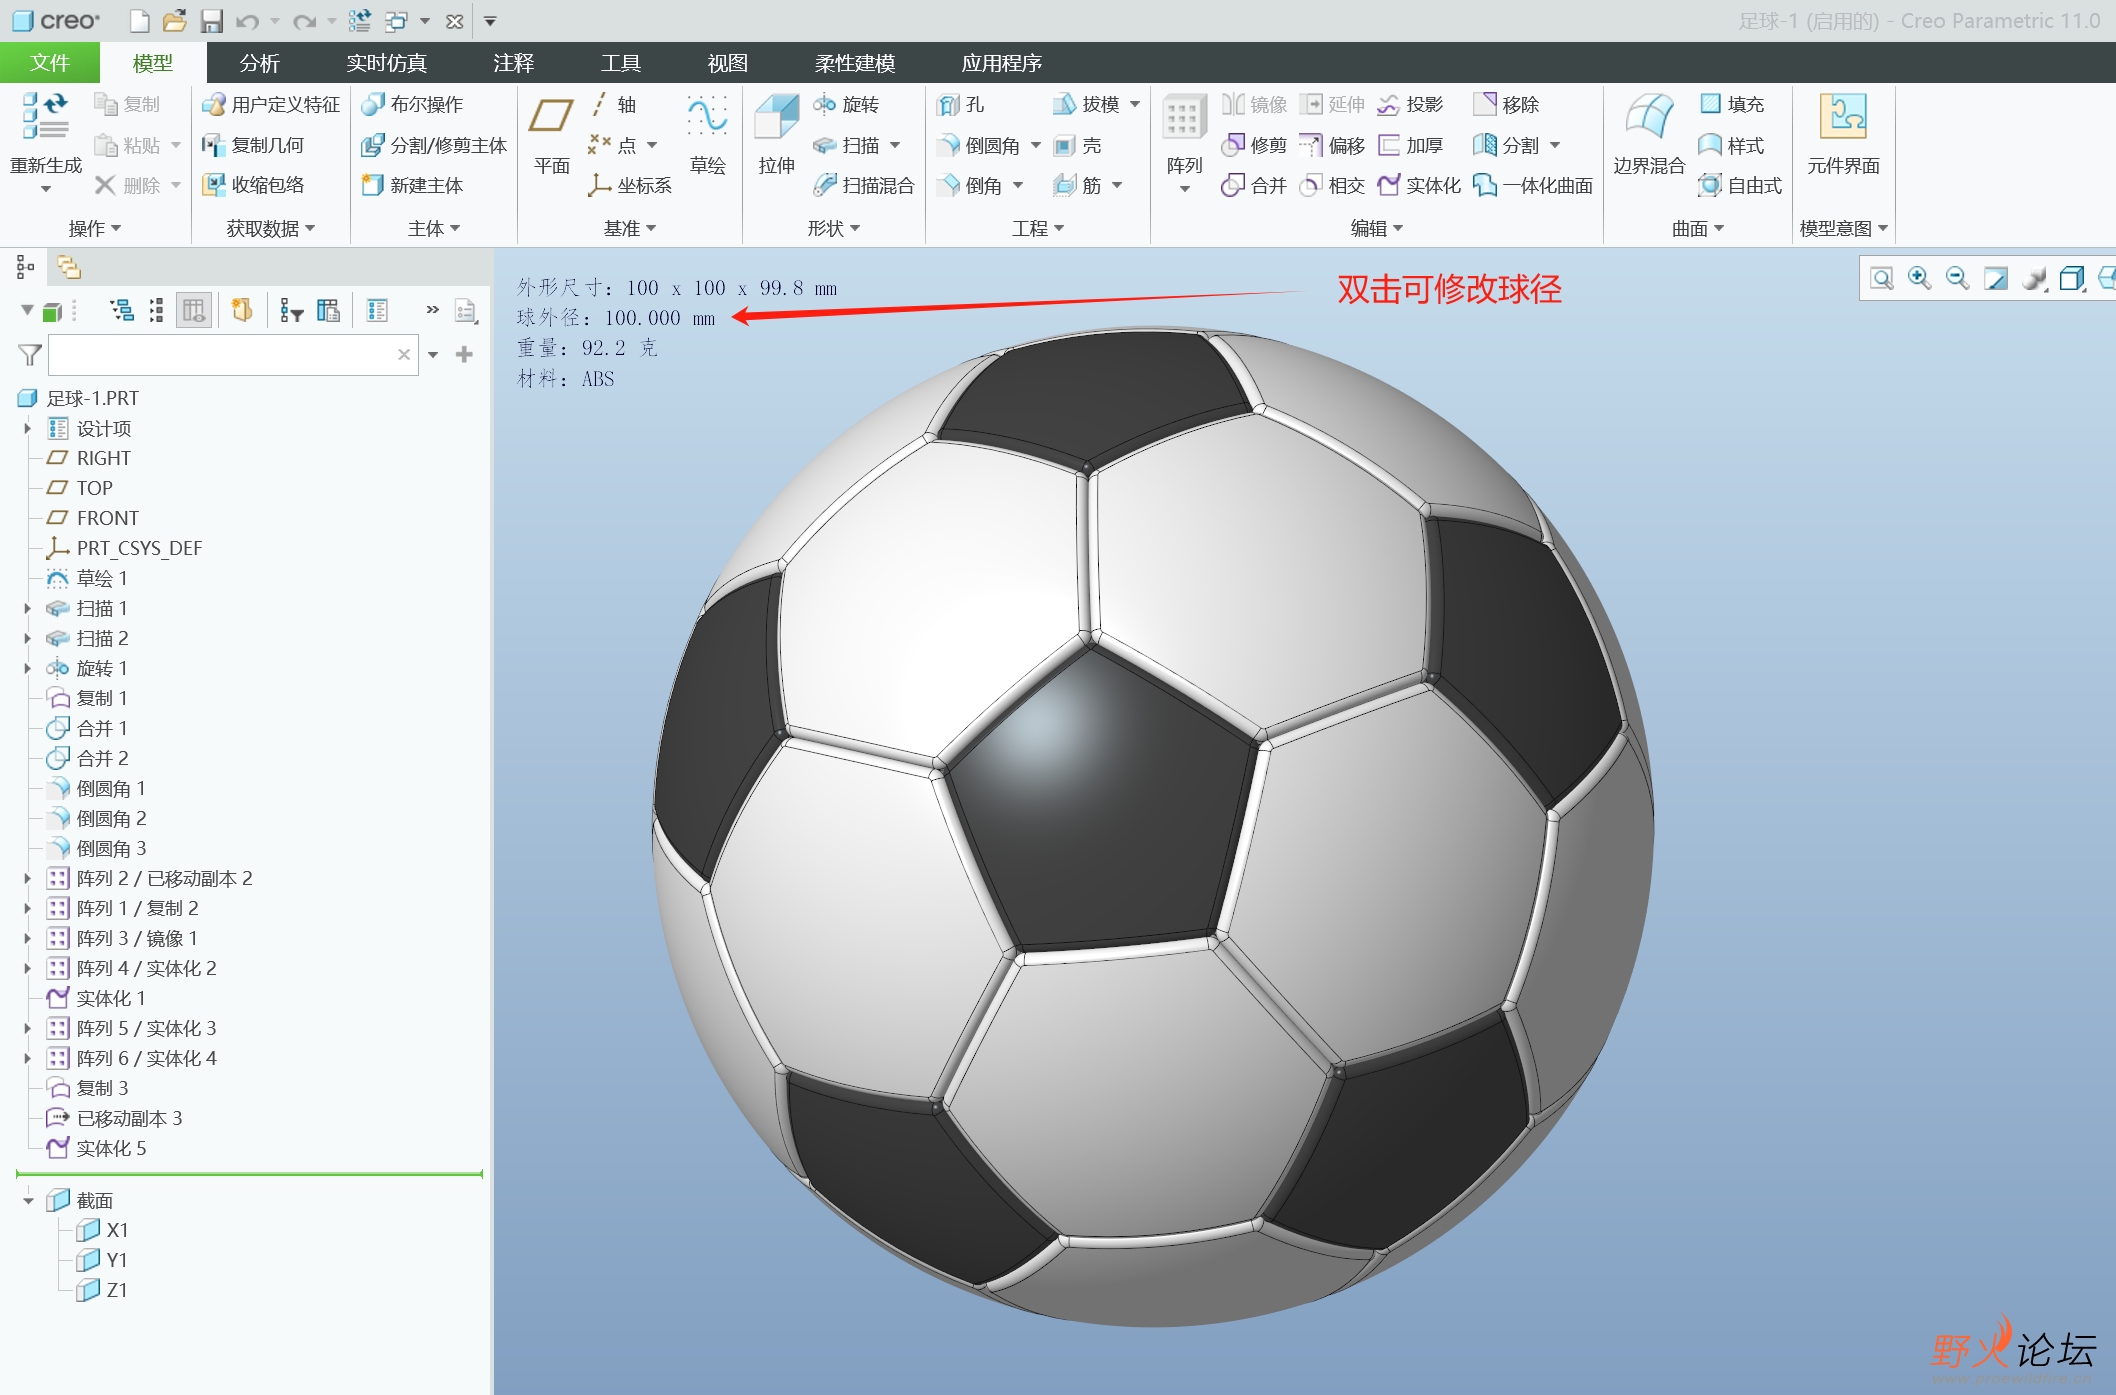Open the 文件 menu
2116x1395 pixels.
(x=50, y=63)
